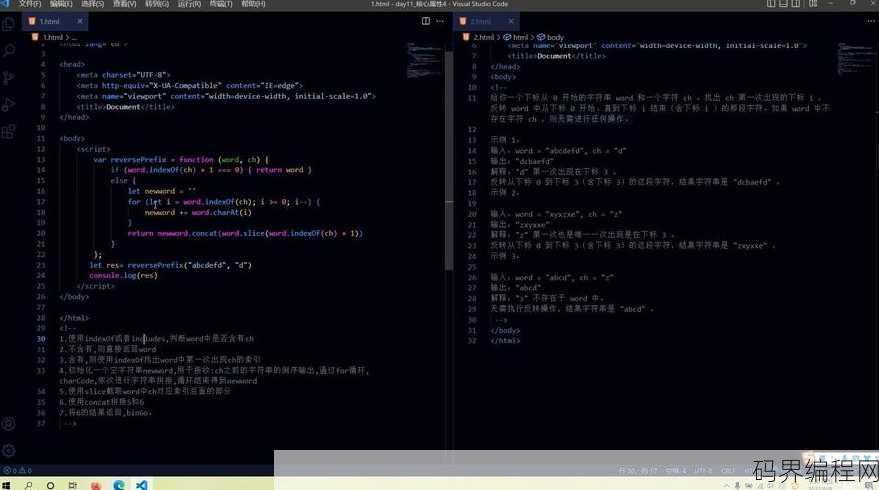Click the left editor minimap
879x490 pixels.
[x=424, y=59]
